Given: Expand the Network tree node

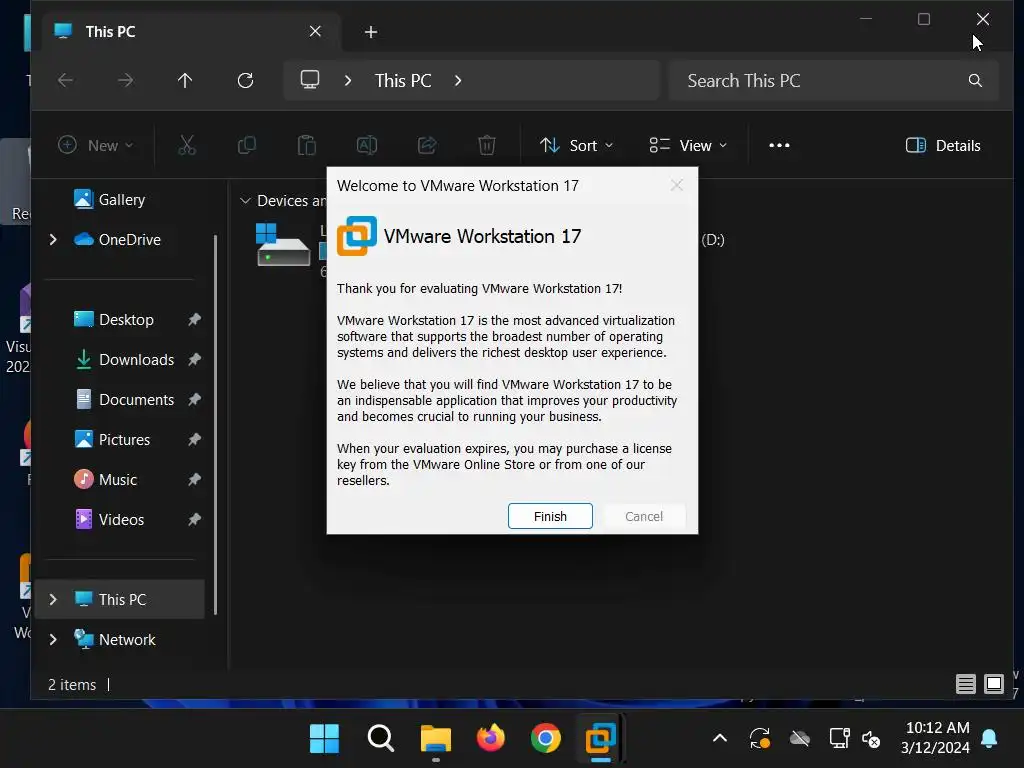Looking at the screenshot, I should pos(54,639).
